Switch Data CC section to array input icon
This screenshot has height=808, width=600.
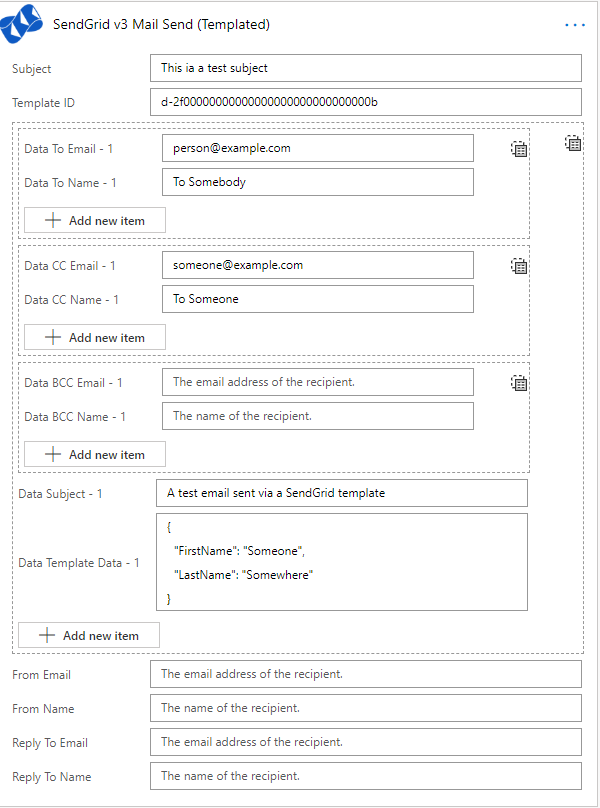(519, 266)
